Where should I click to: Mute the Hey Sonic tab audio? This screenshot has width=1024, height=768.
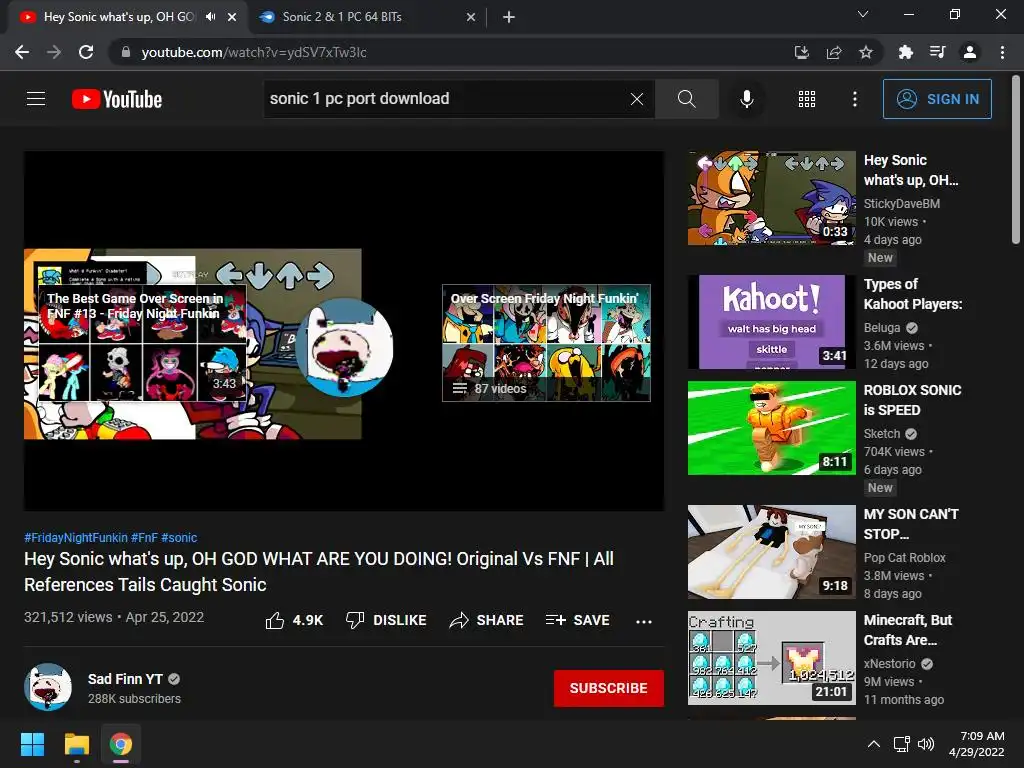210,17
